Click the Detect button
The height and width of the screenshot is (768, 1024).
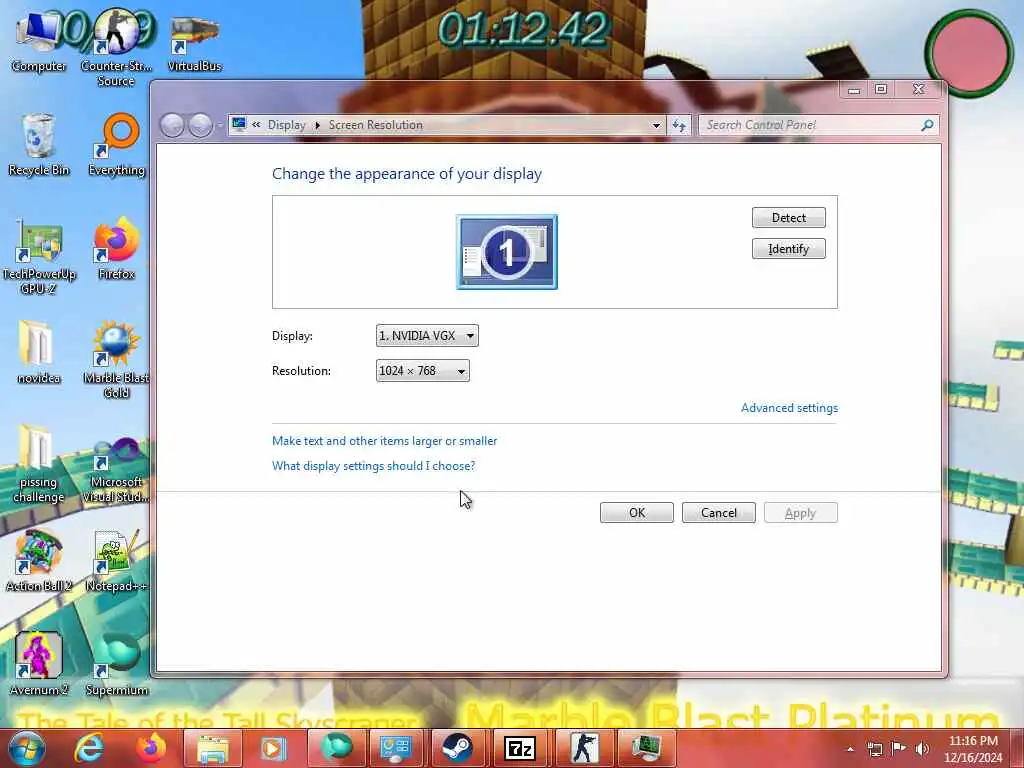[788, 217]
